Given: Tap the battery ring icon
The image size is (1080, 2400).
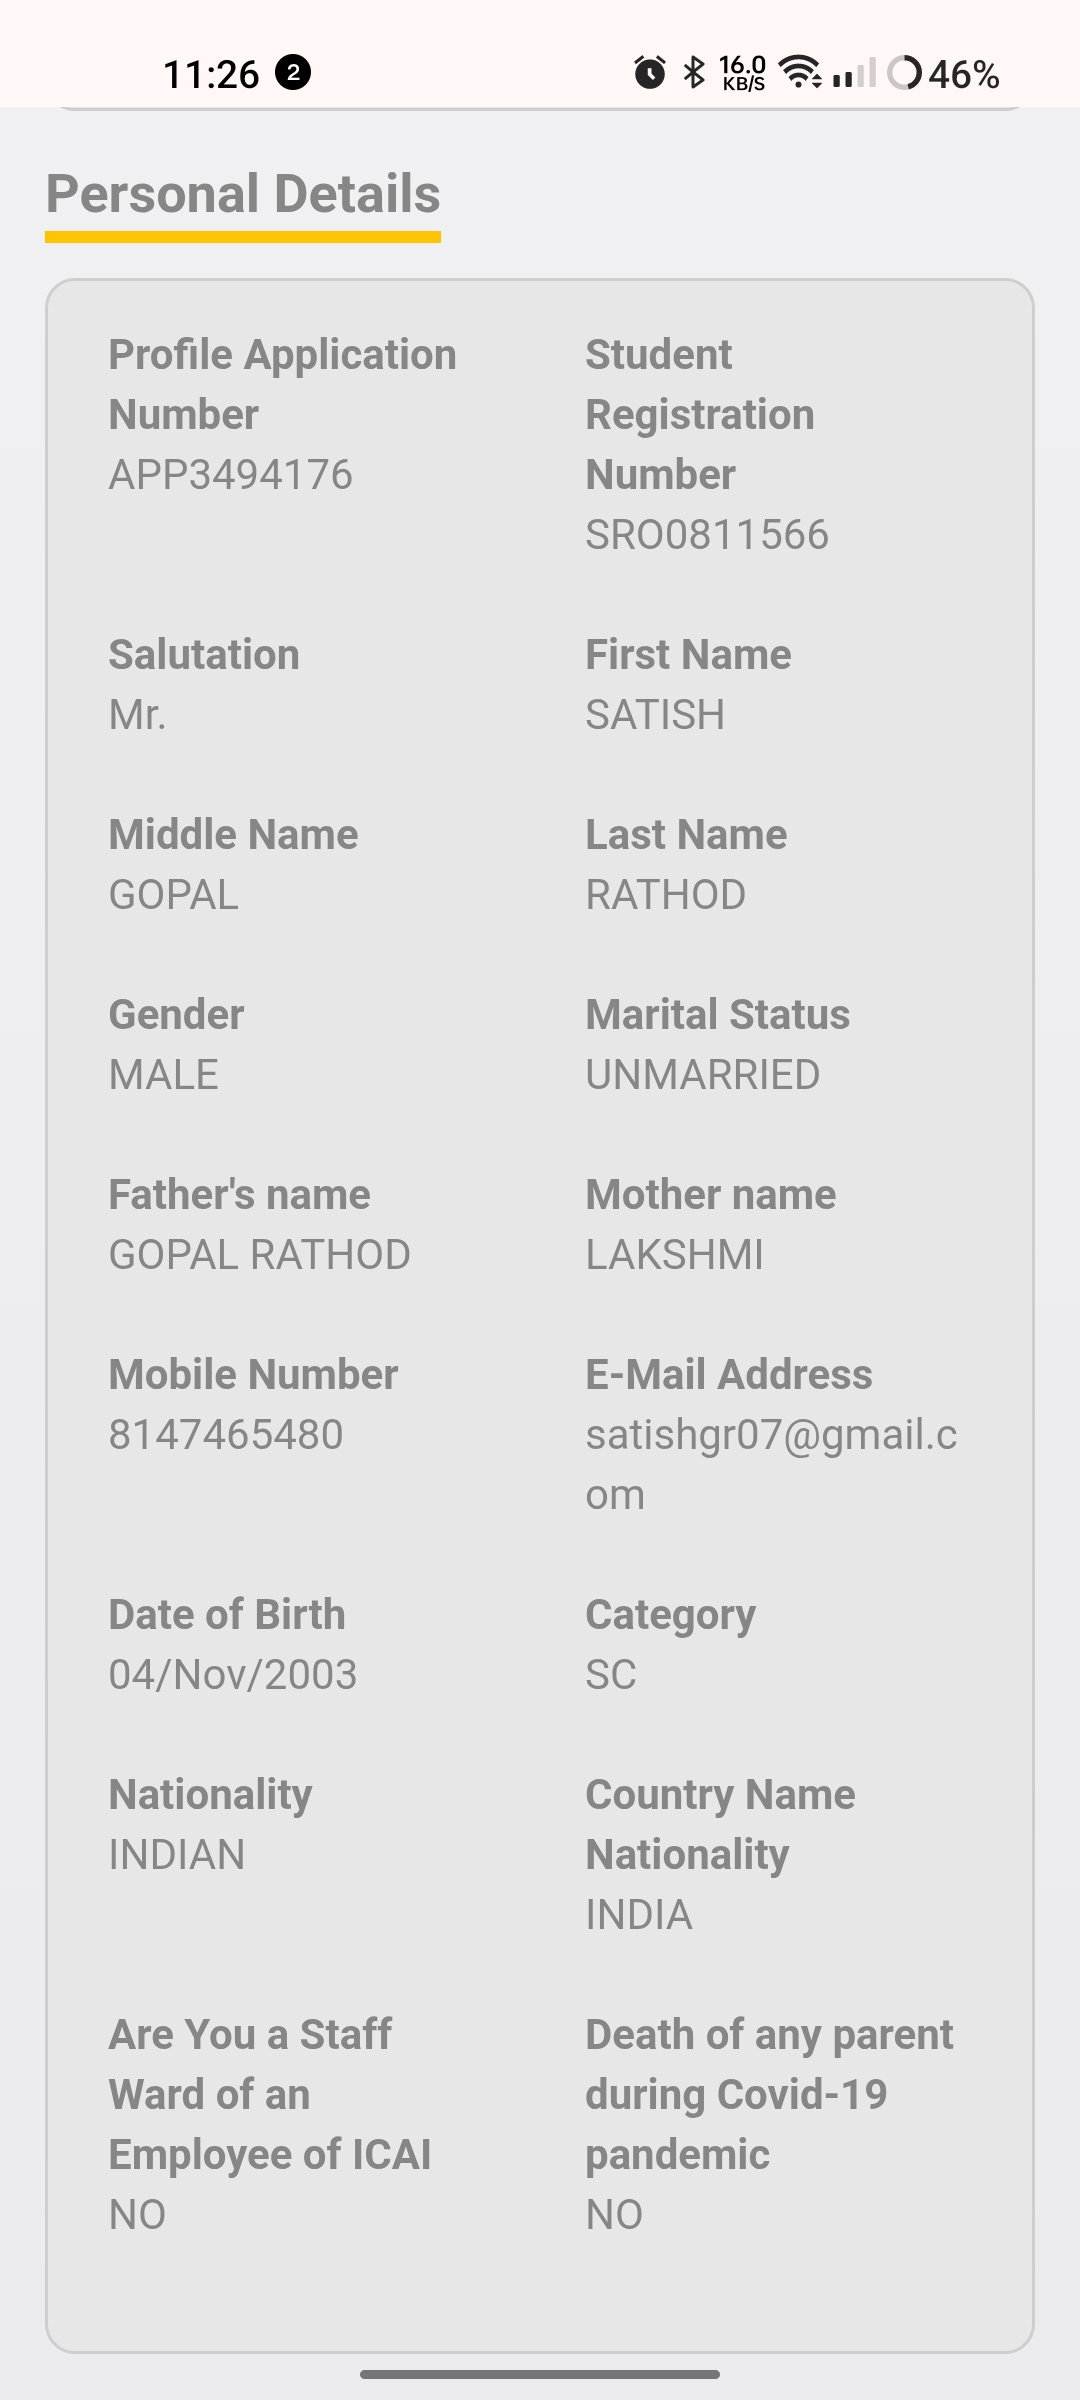Looking at the screenshot, I should [x=904, y=73].
